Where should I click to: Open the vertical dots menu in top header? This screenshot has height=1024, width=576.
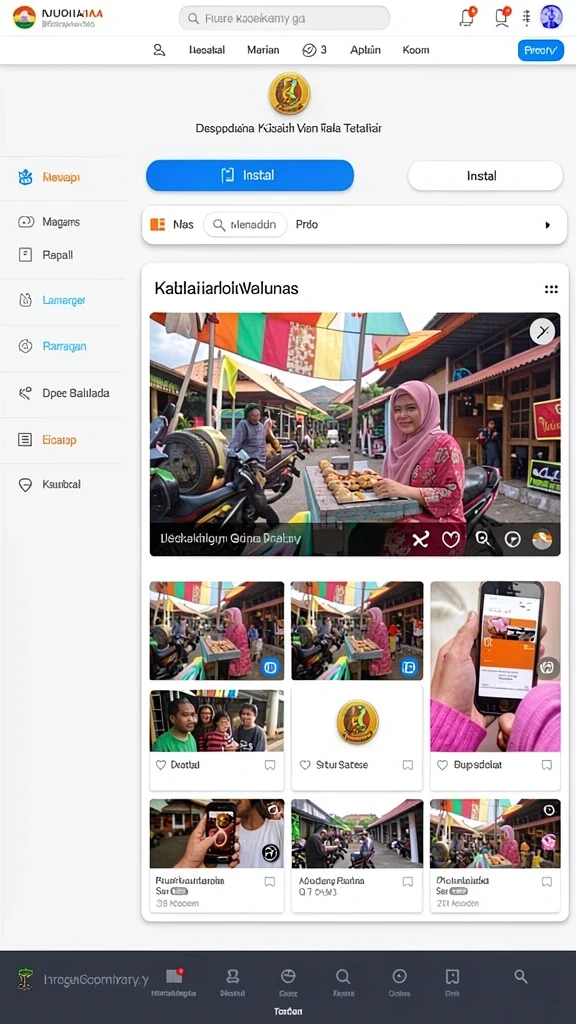click(x=526, y=18)
